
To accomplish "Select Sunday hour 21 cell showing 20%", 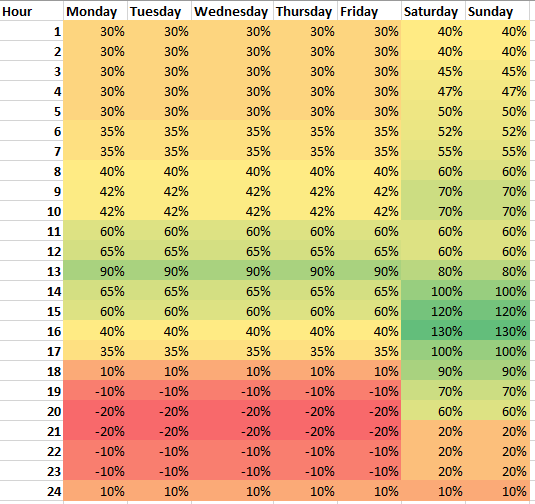I will (497, 431).
